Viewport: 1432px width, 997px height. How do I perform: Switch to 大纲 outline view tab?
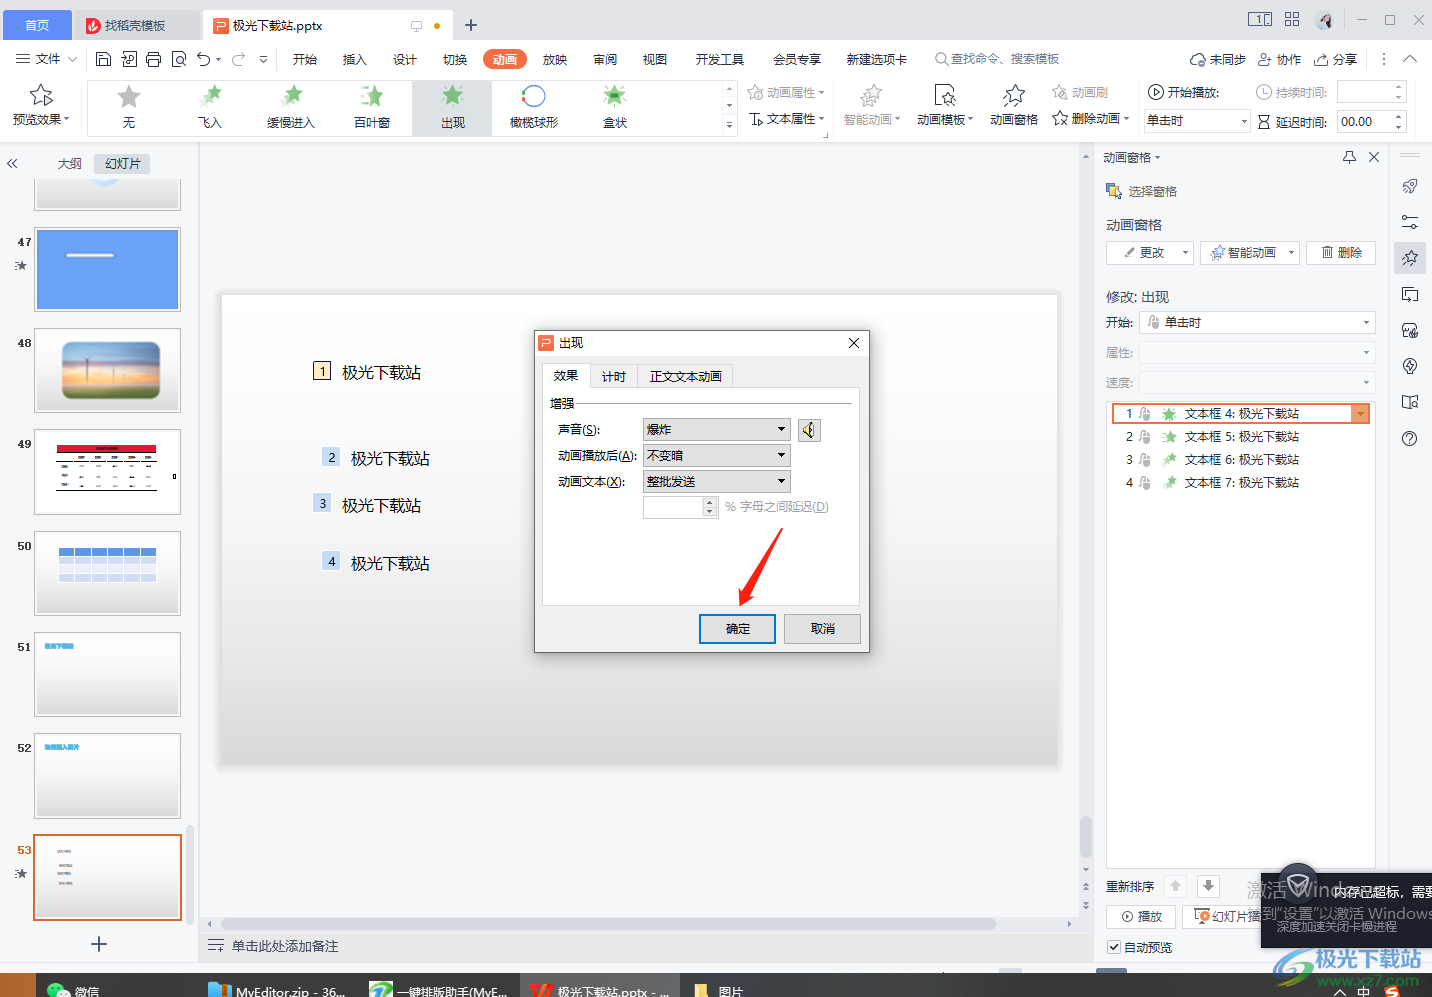pos(70,164)
